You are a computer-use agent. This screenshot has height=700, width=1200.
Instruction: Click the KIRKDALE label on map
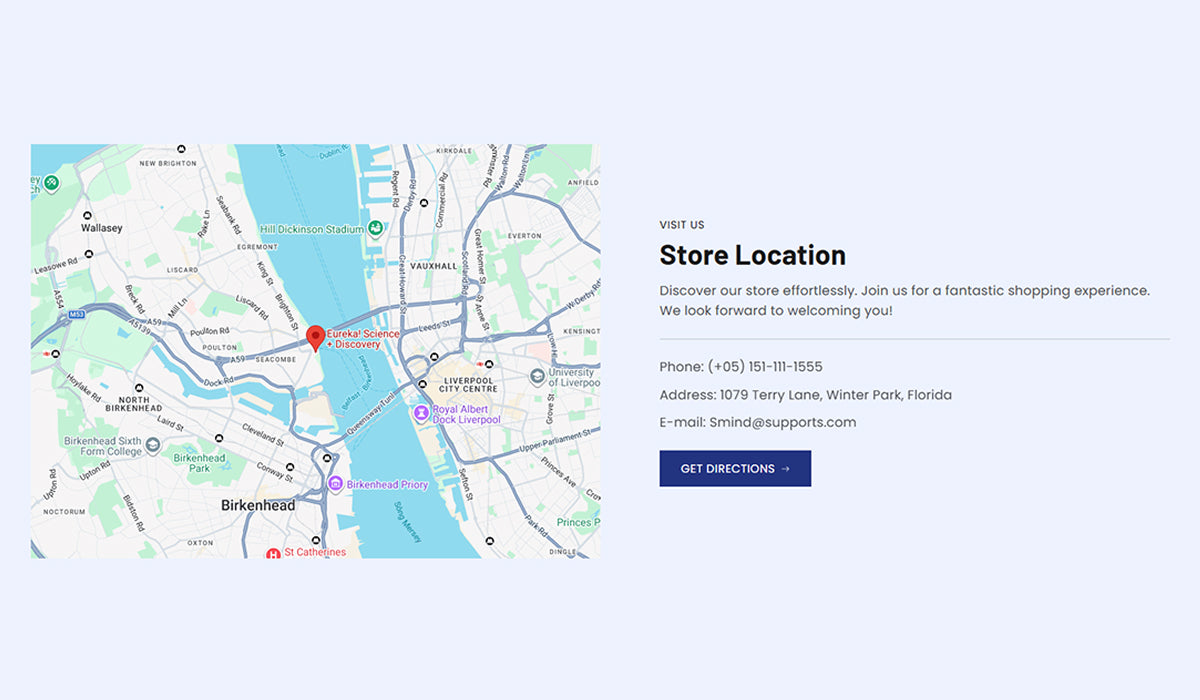click(455, 150)
